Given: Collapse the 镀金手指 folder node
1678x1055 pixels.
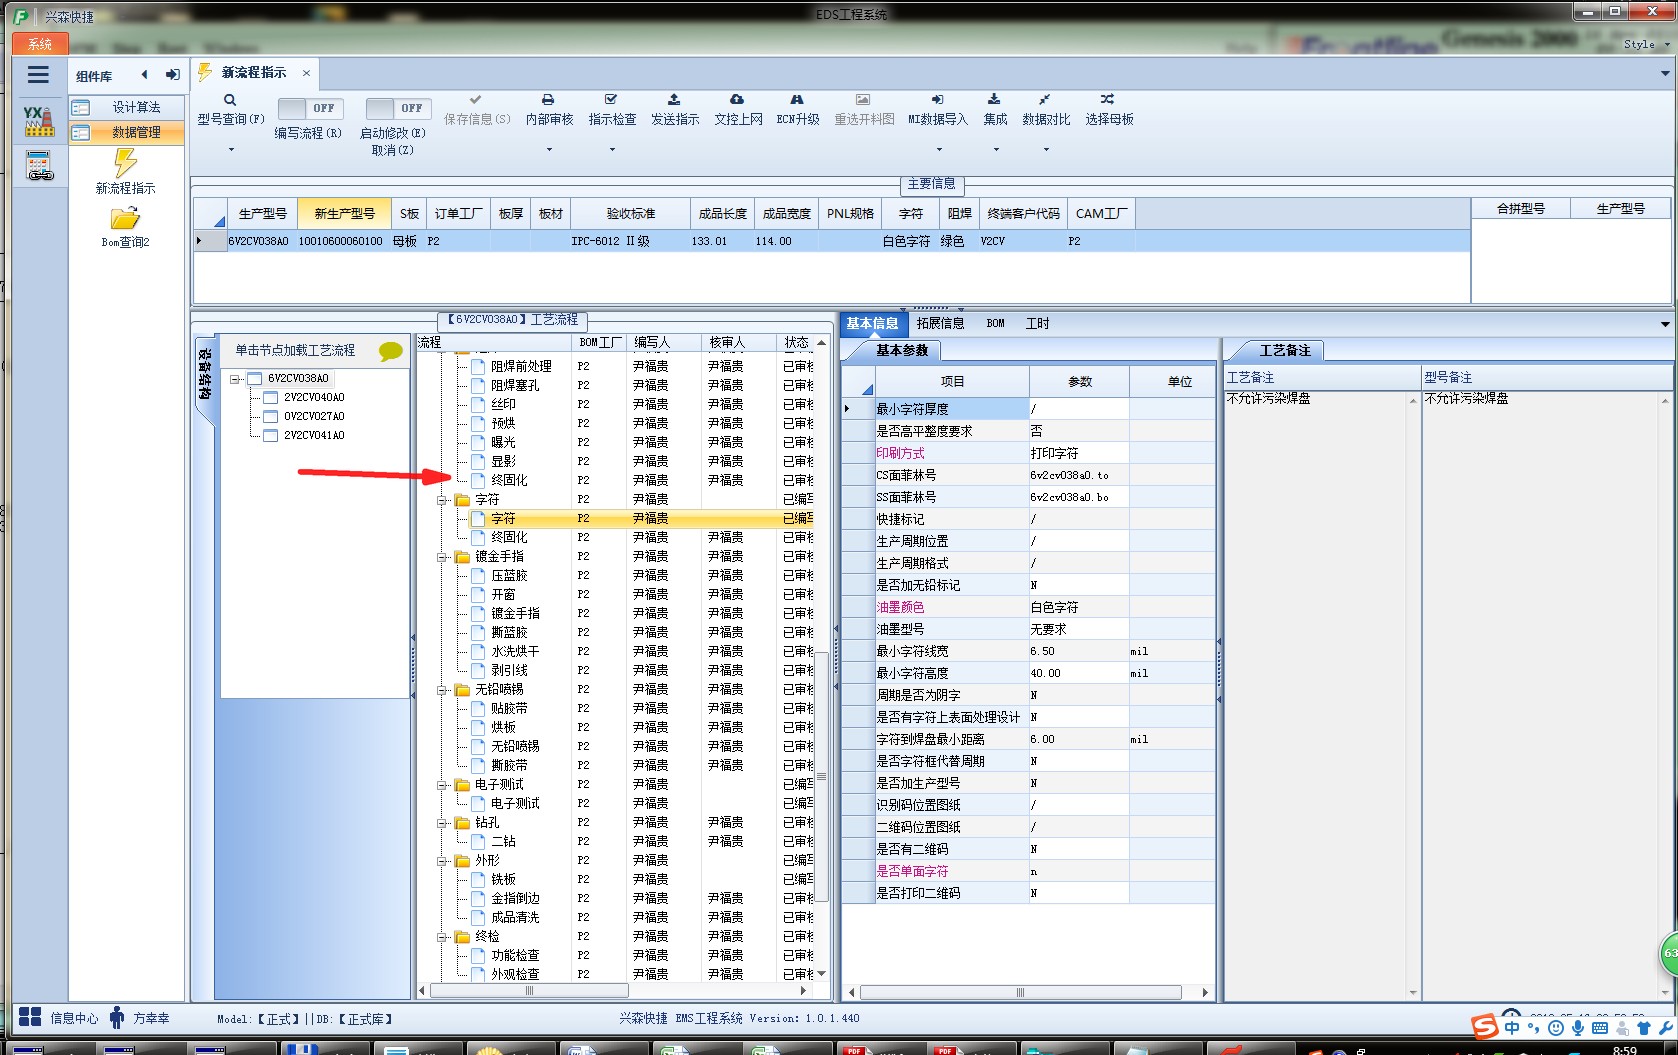Looking at the screenshot, I should tap(442, 557).
